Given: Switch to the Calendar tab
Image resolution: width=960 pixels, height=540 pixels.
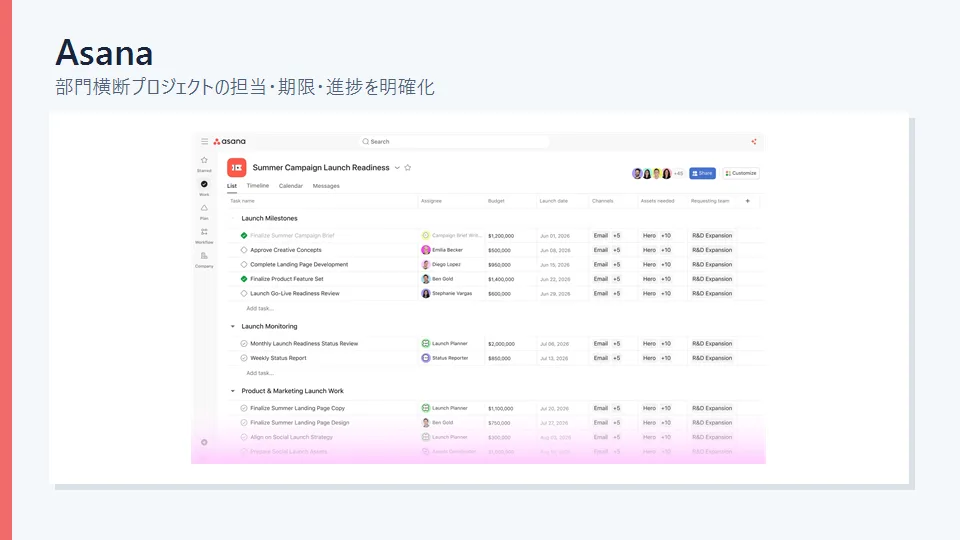Looking at the screenshot, I should [x=291, y=186].
